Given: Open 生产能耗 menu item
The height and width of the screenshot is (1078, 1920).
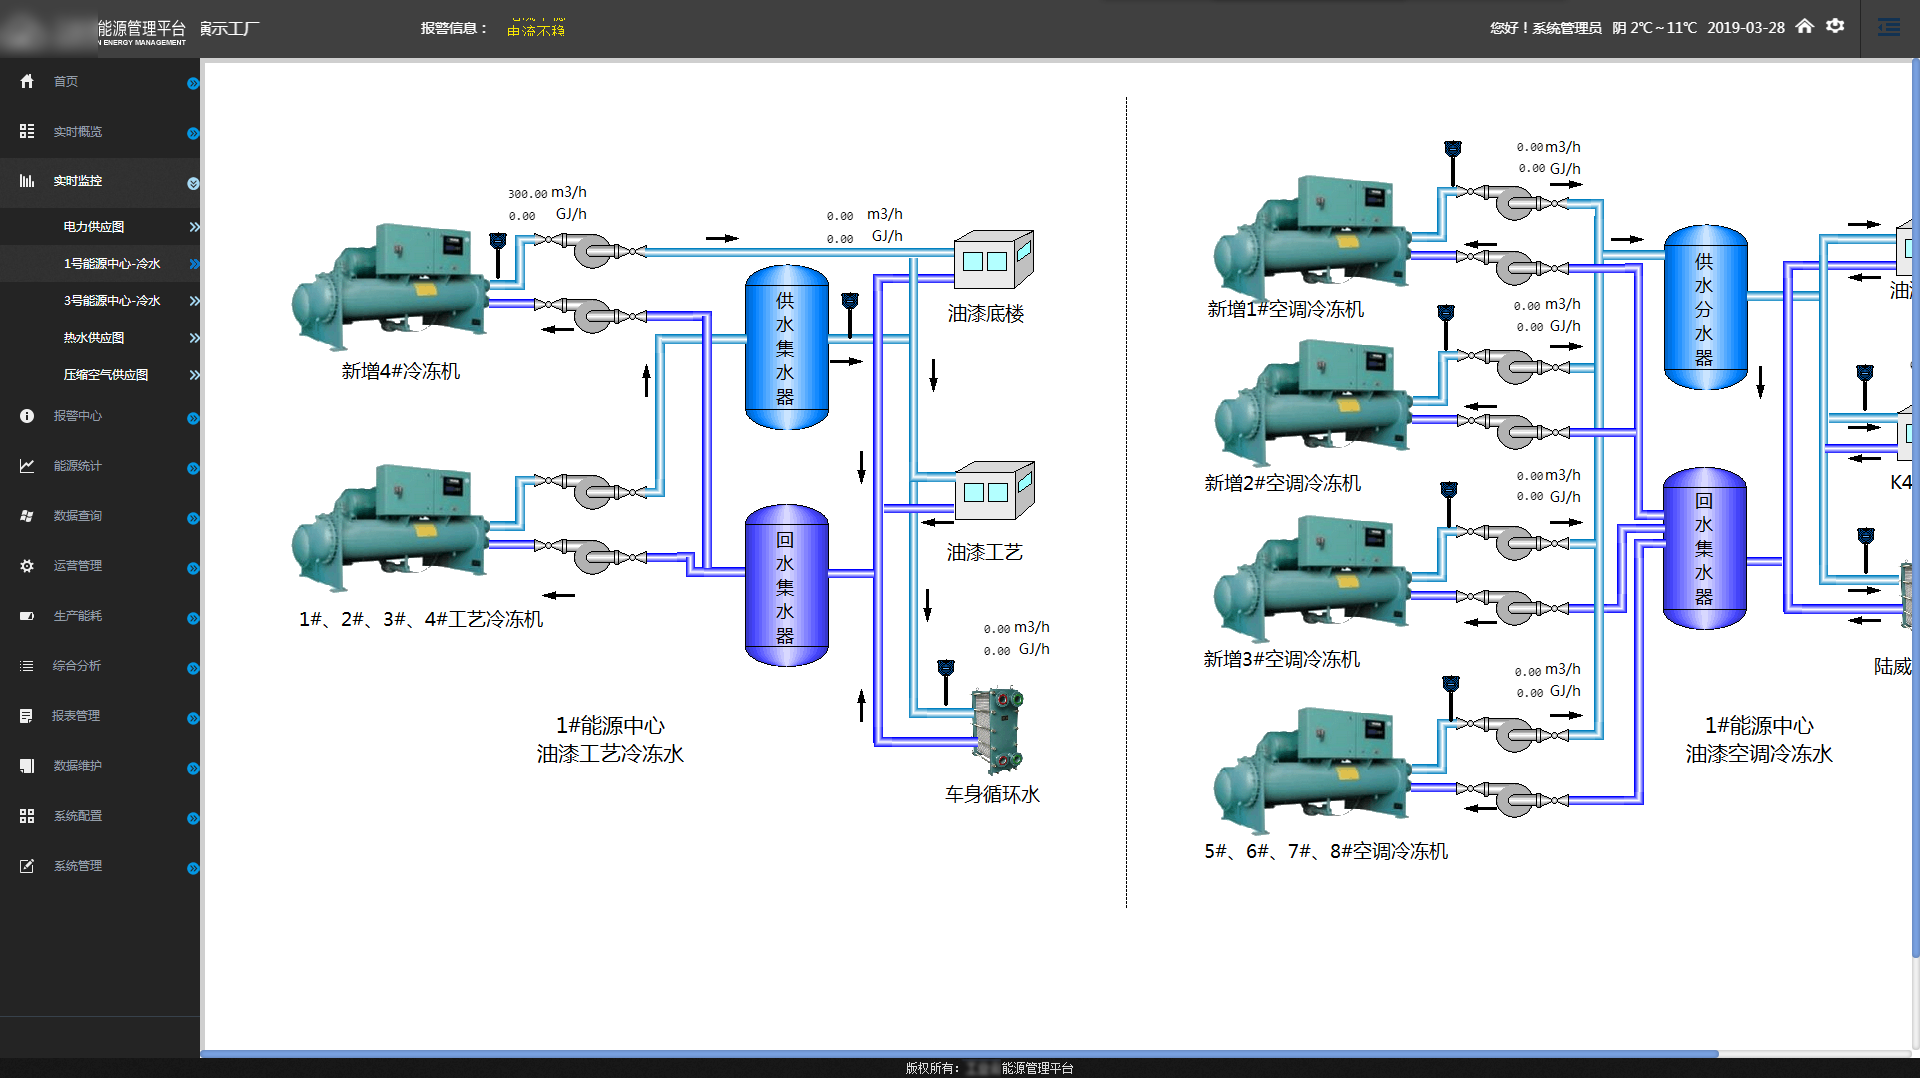Looking at the screenshot, I should click(100, 616).
